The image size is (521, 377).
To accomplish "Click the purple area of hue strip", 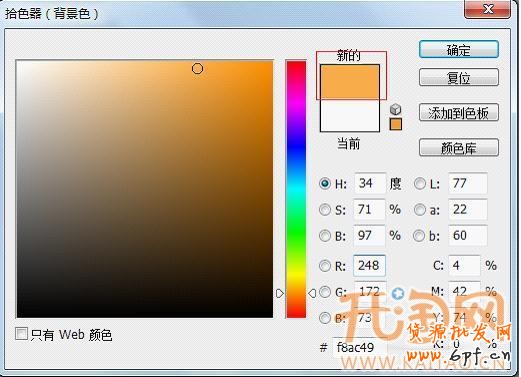I will [x=296, y=120].
